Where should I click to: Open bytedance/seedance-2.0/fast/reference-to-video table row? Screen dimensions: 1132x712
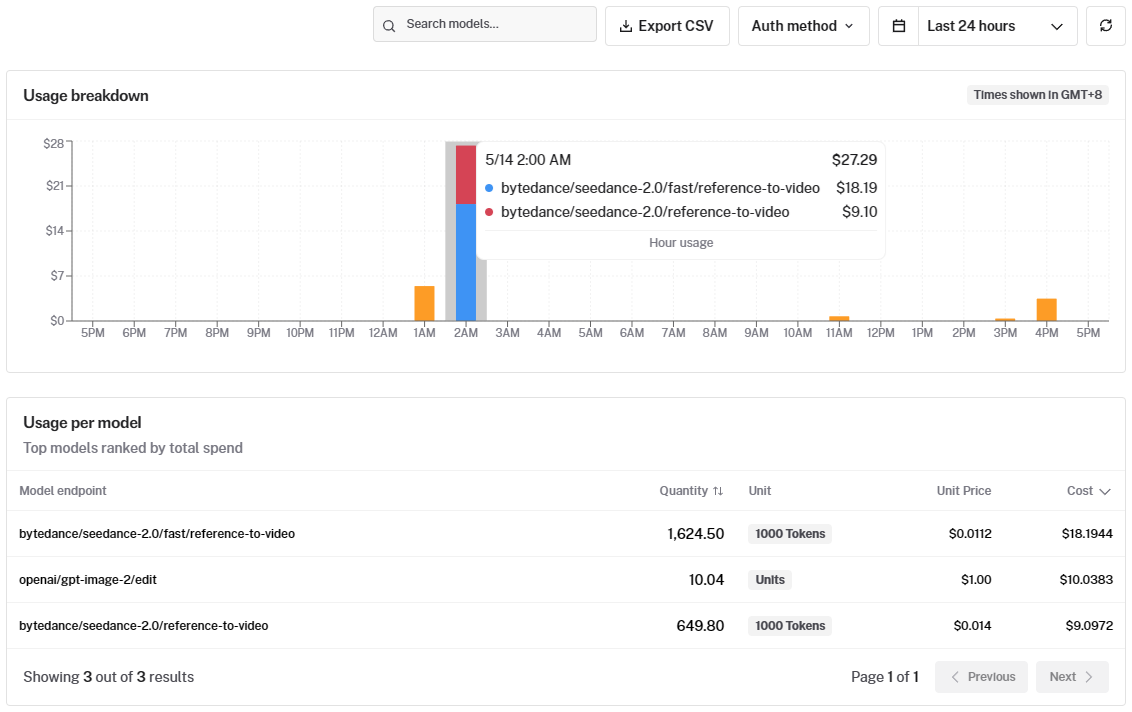[x=566, y=534]
